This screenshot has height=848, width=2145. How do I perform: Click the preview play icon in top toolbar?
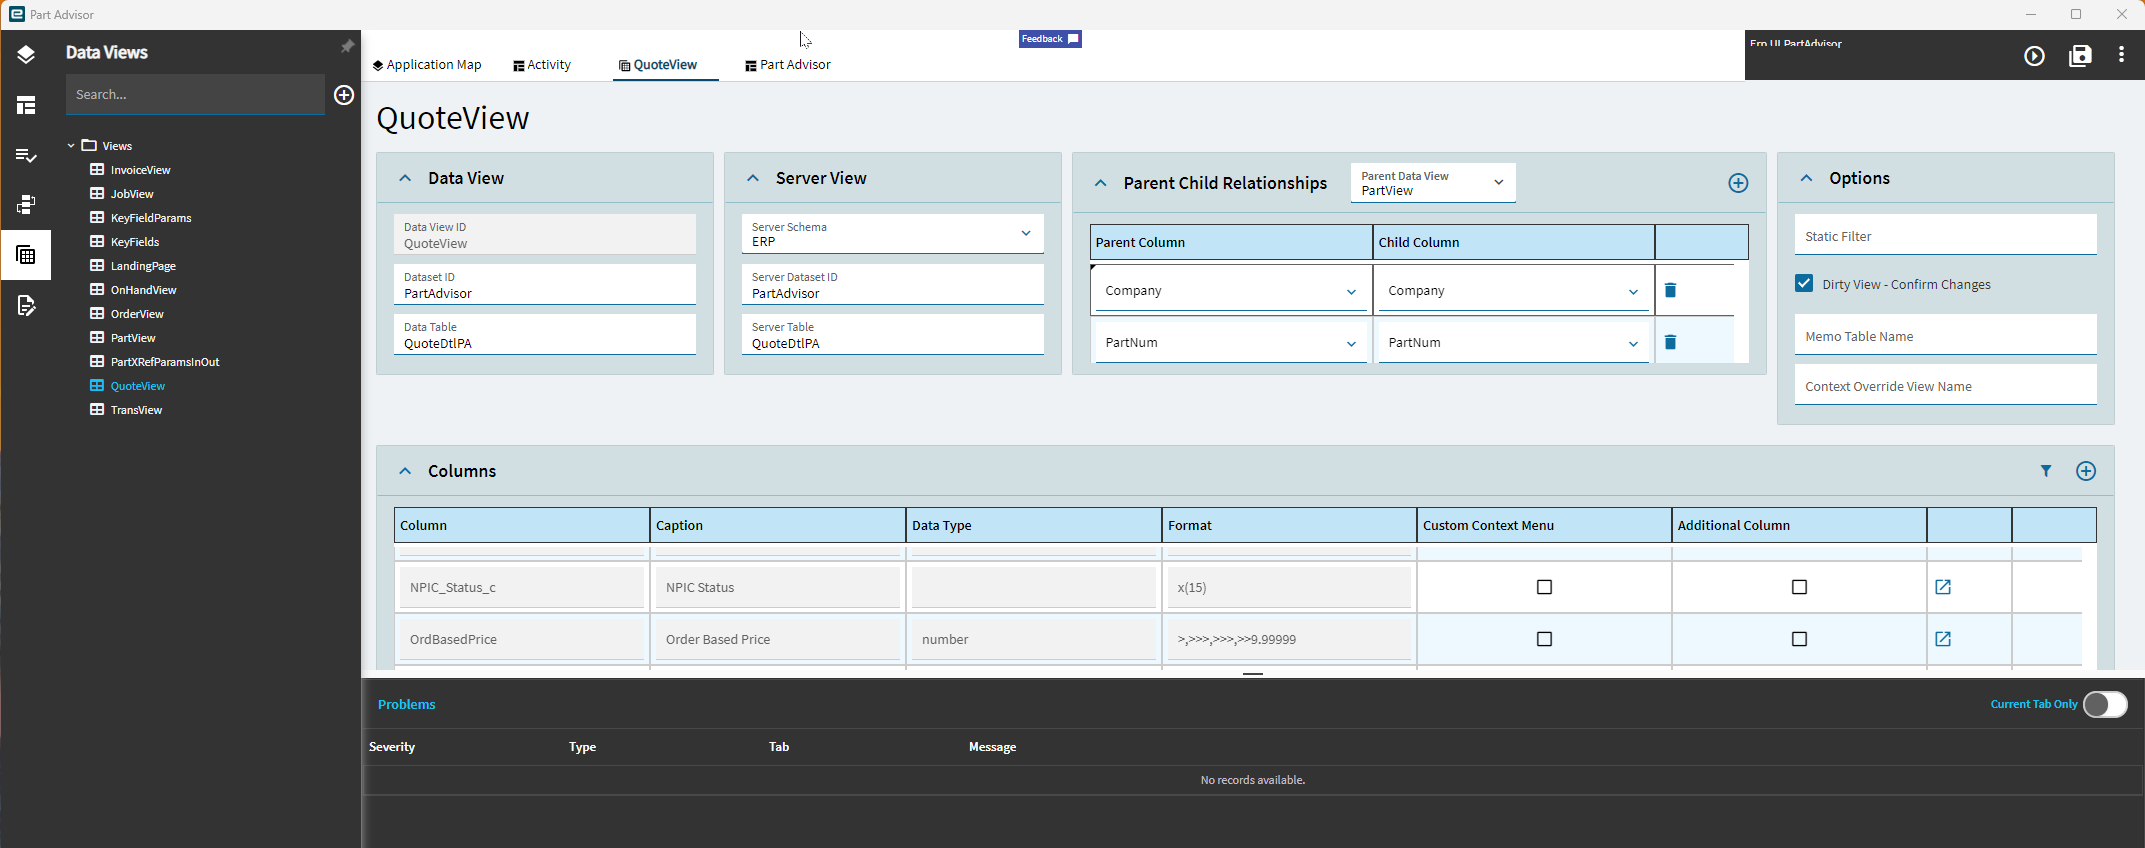pos(2034,56)
